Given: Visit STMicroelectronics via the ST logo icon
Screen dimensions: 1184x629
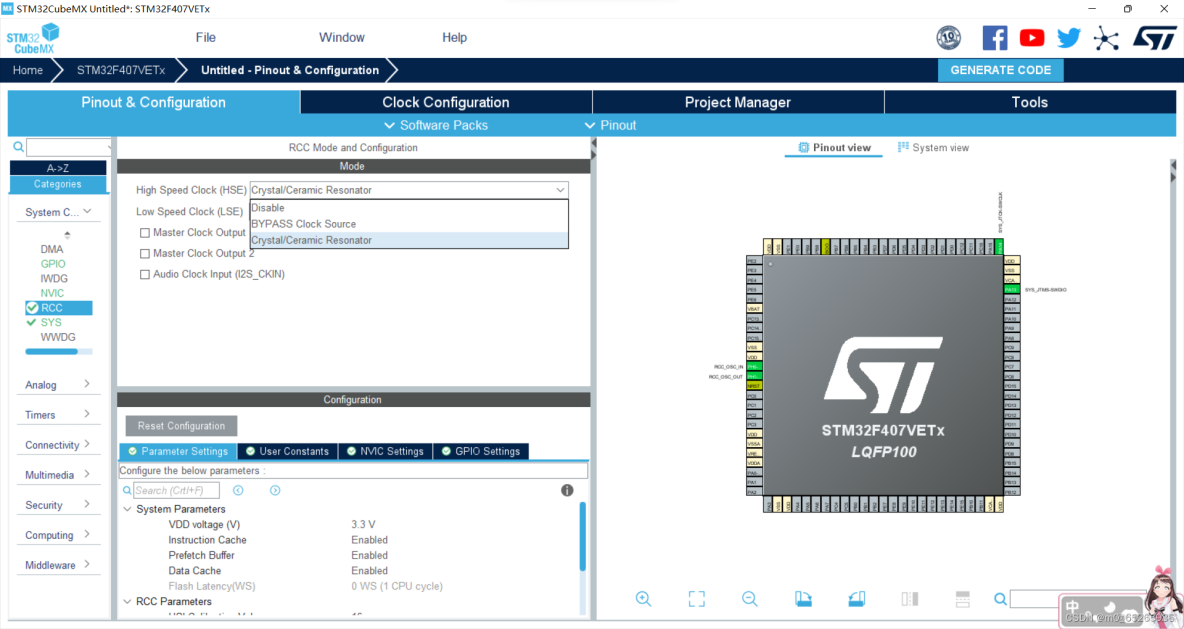Looking at the screenshot, I should 1151,36.
